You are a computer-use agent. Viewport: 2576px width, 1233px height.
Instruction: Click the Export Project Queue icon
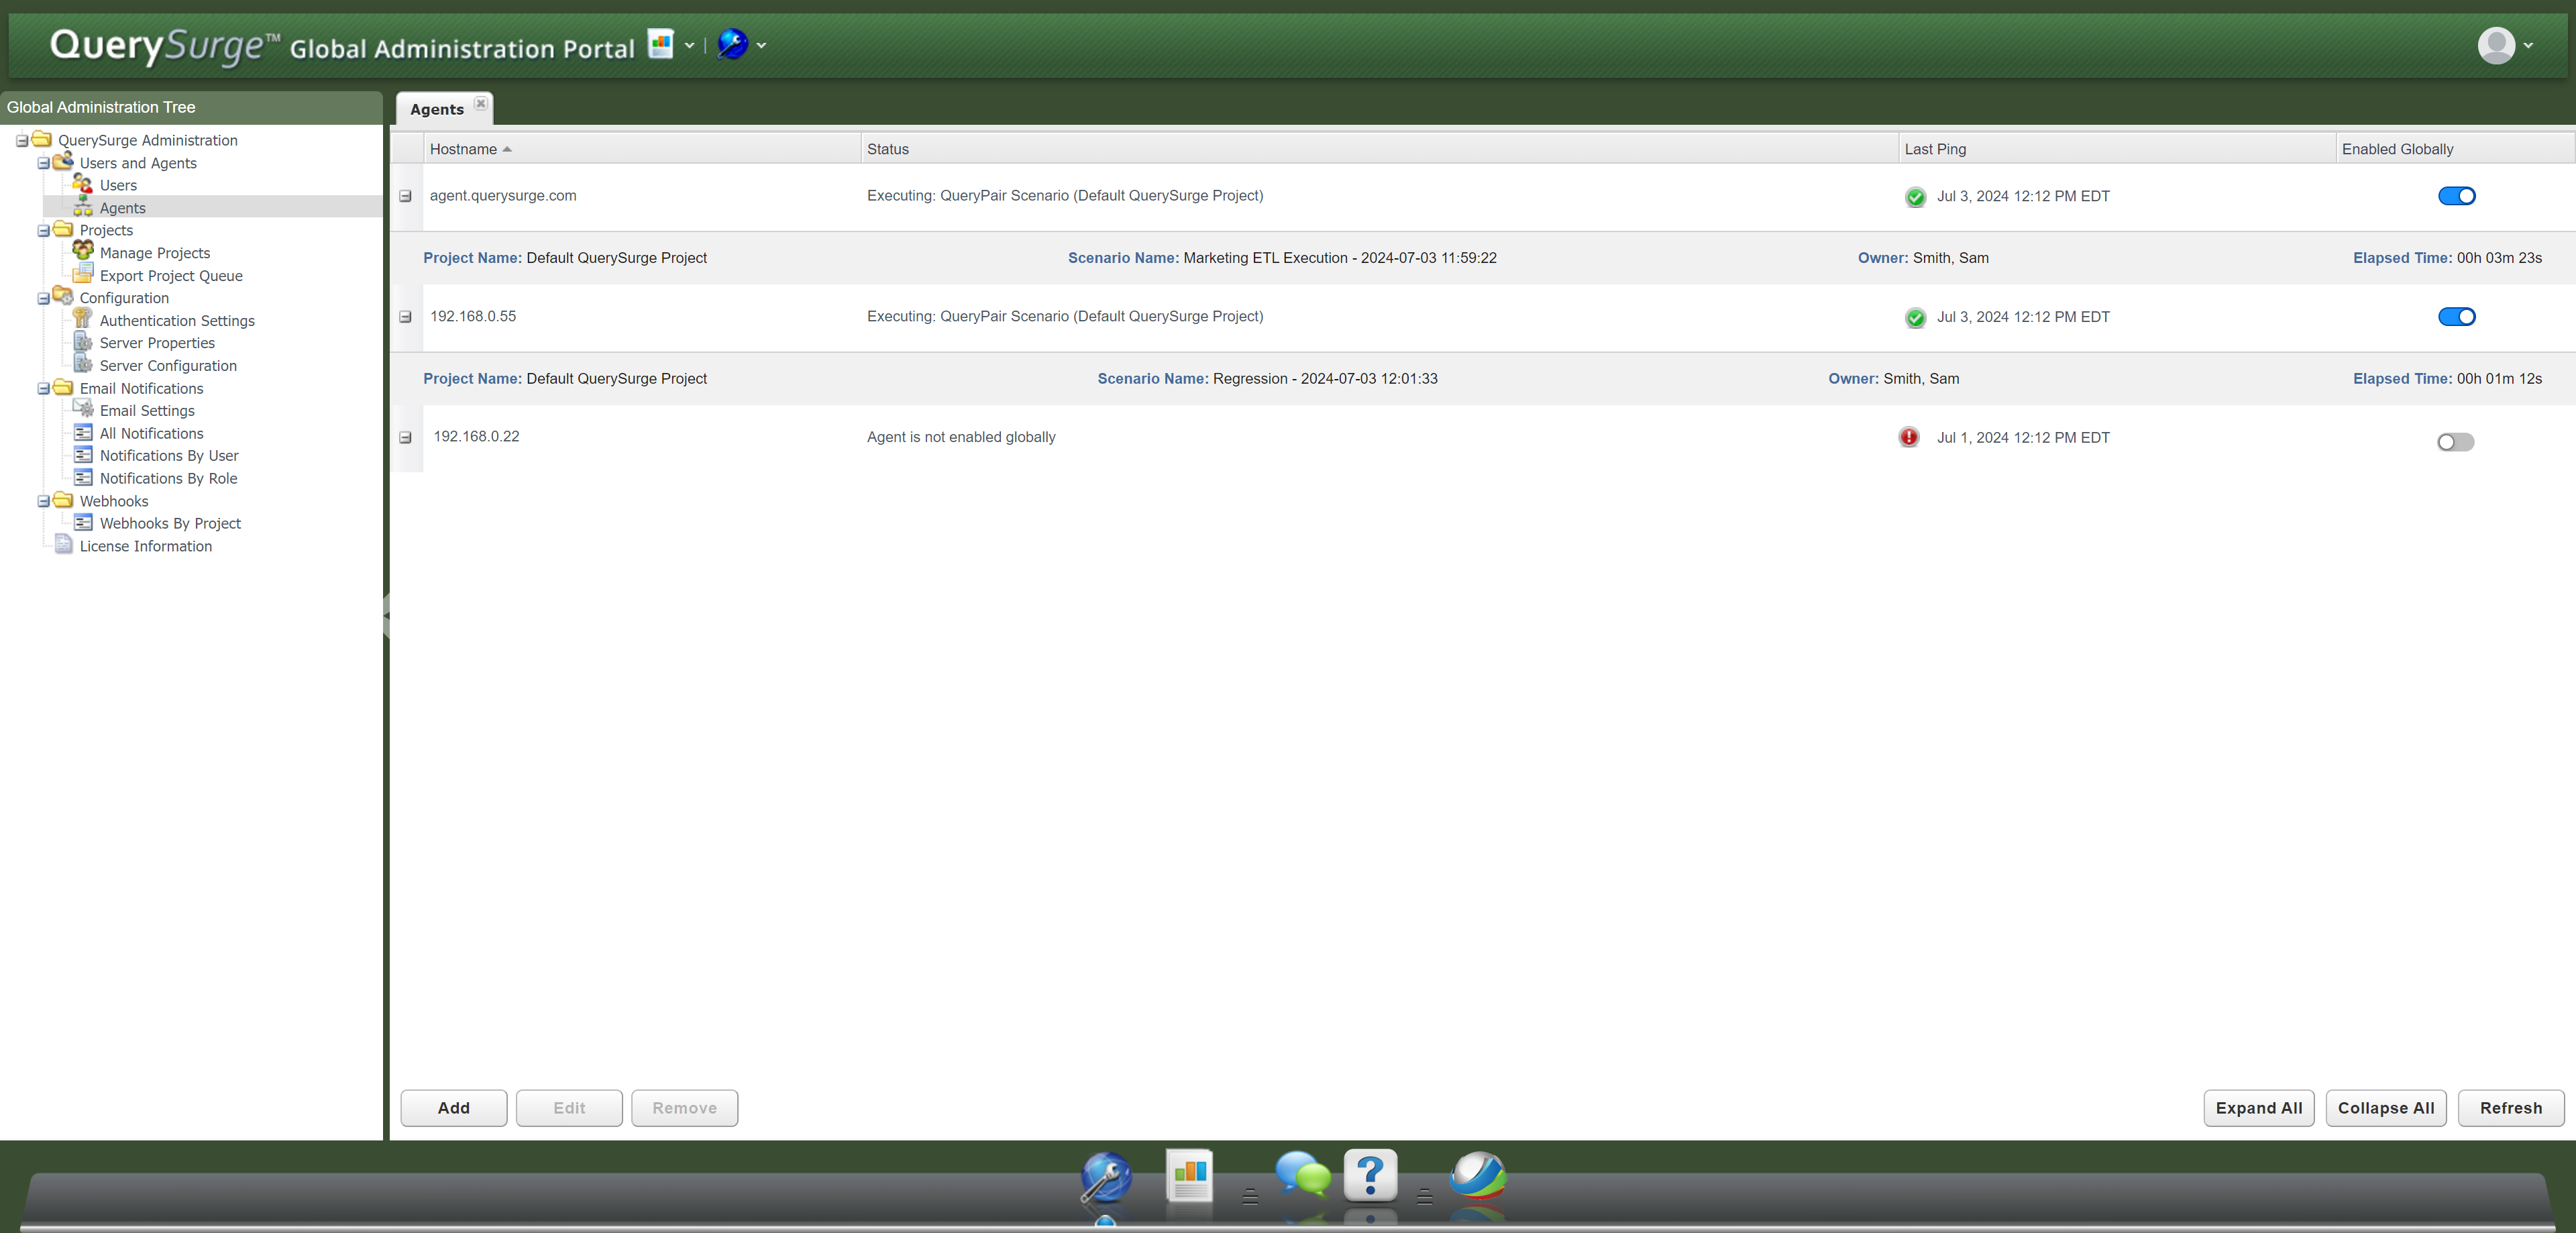coord(83,274)
